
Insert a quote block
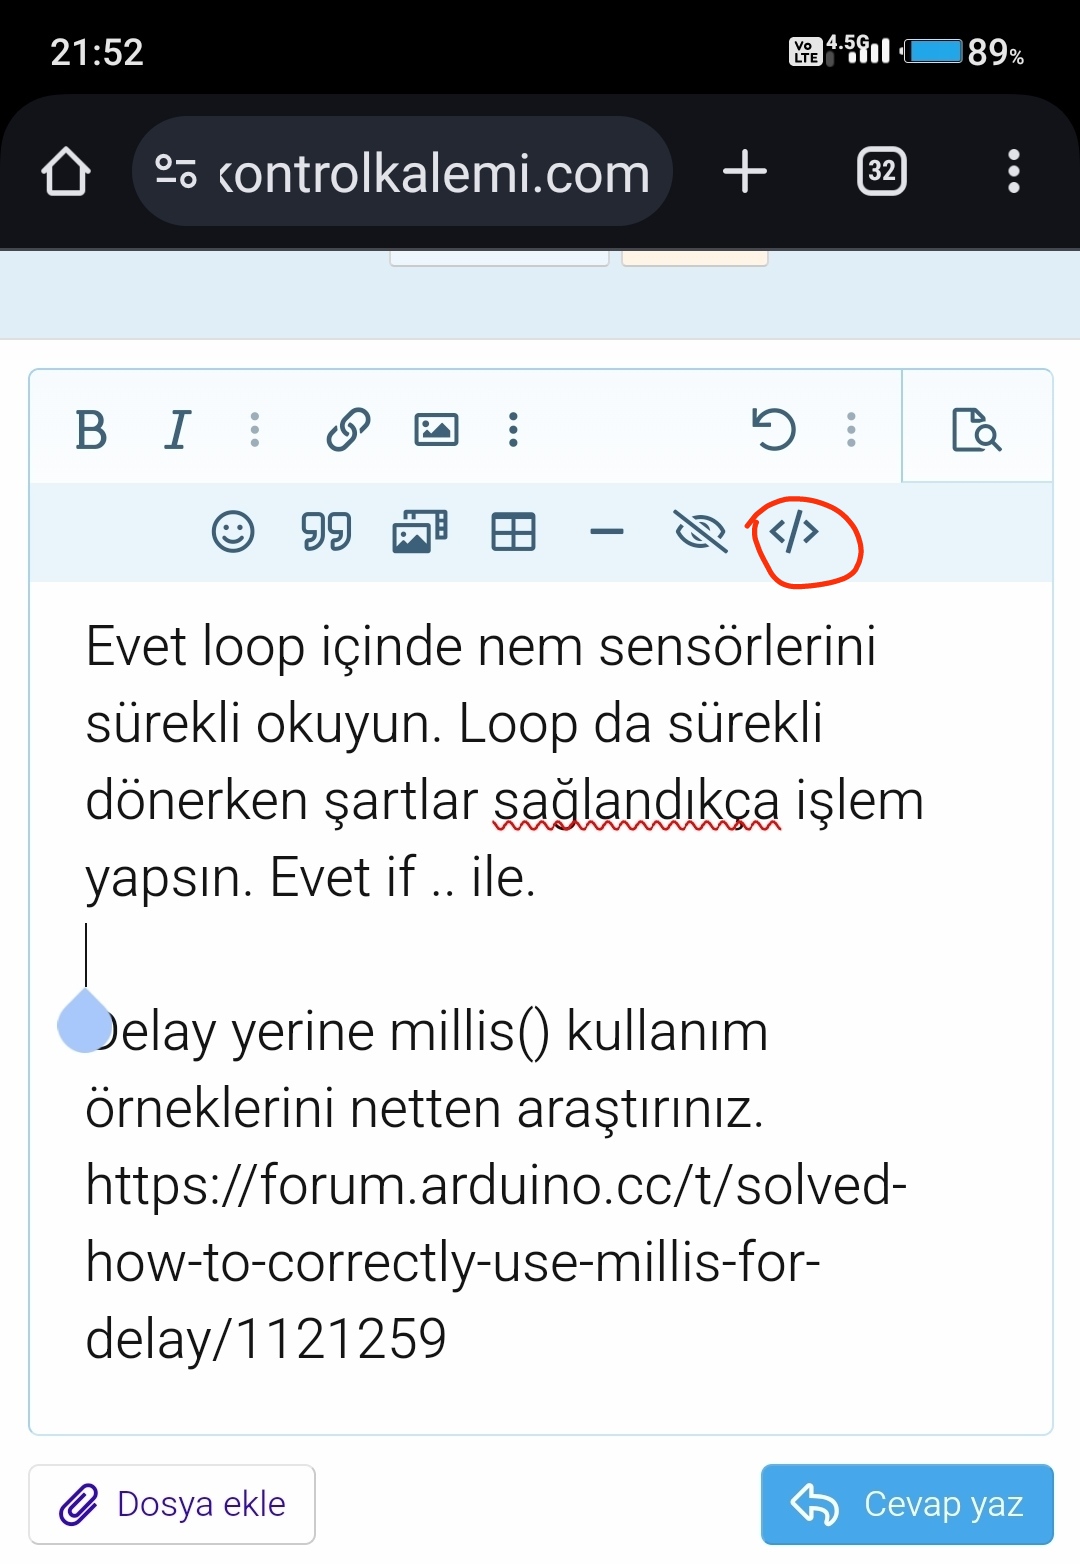326,531
